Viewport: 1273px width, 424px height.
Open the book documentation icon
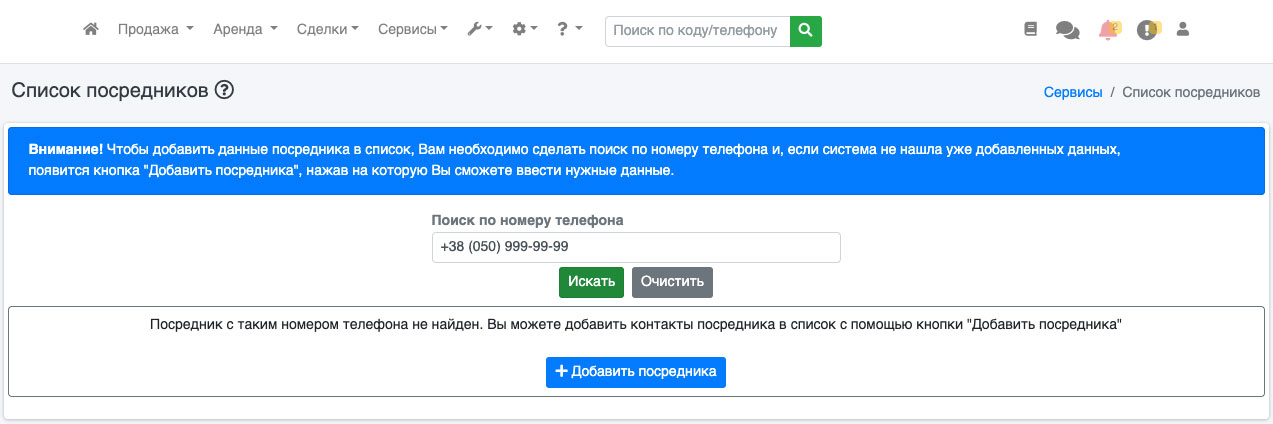1031,30
